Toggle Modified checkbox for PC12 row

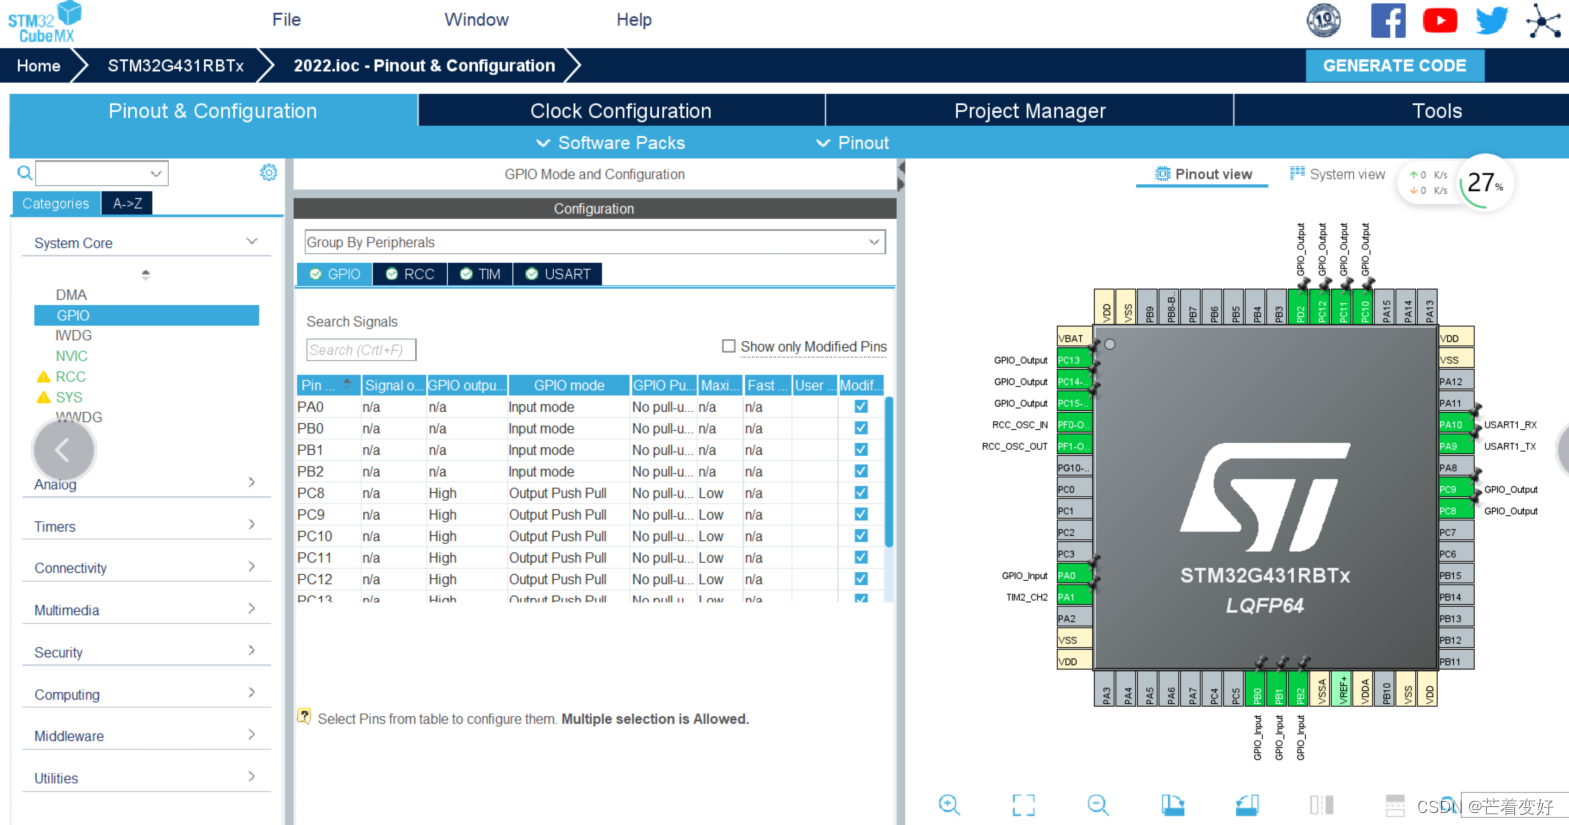[x=861, y=579]
